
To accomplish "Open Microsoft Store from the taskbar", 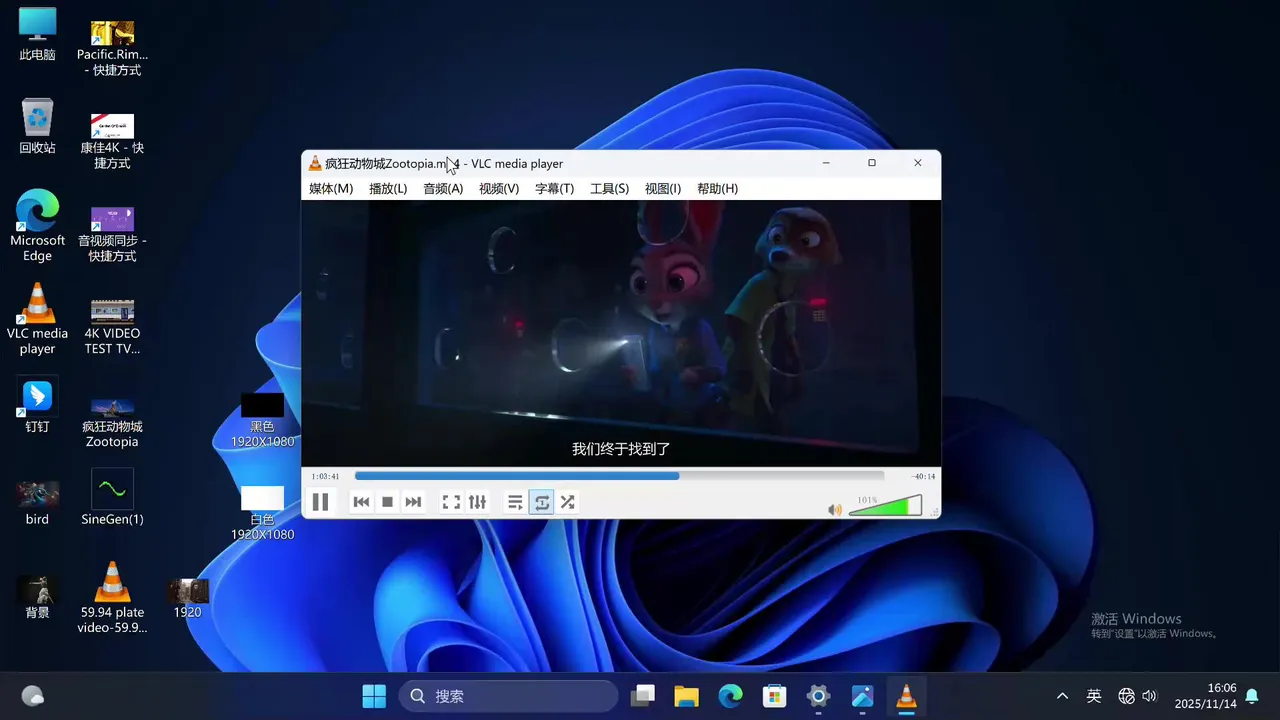I will pos(774,696).
